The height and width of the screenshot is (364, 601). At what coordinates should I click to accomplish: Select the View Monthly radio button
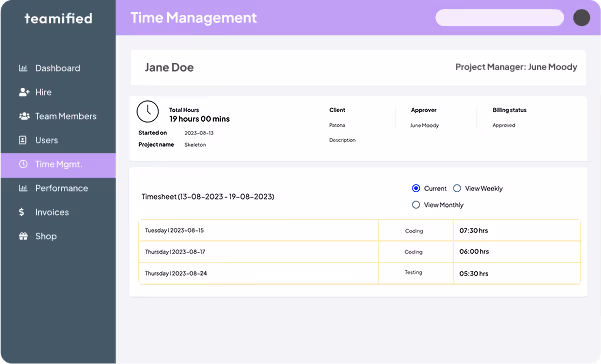click(416, 205)
